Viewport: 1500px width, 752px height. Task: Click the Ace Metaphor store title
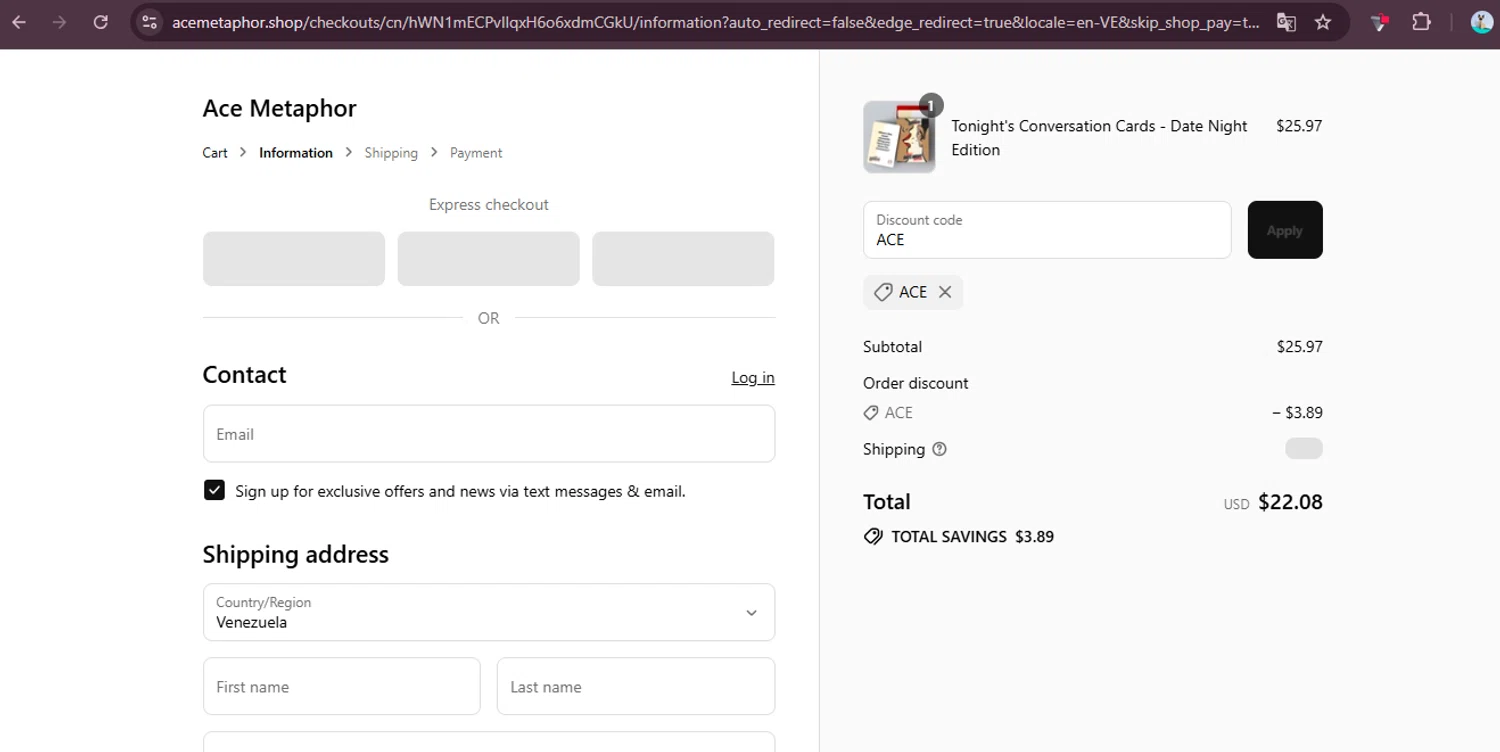pos(279,108)
